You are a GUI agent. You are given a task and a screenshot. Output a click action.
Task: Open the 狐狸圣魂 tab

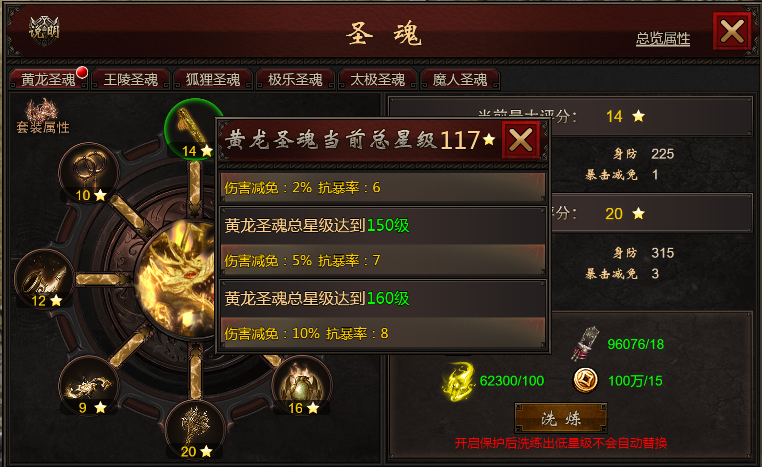(x=213, y=79)
